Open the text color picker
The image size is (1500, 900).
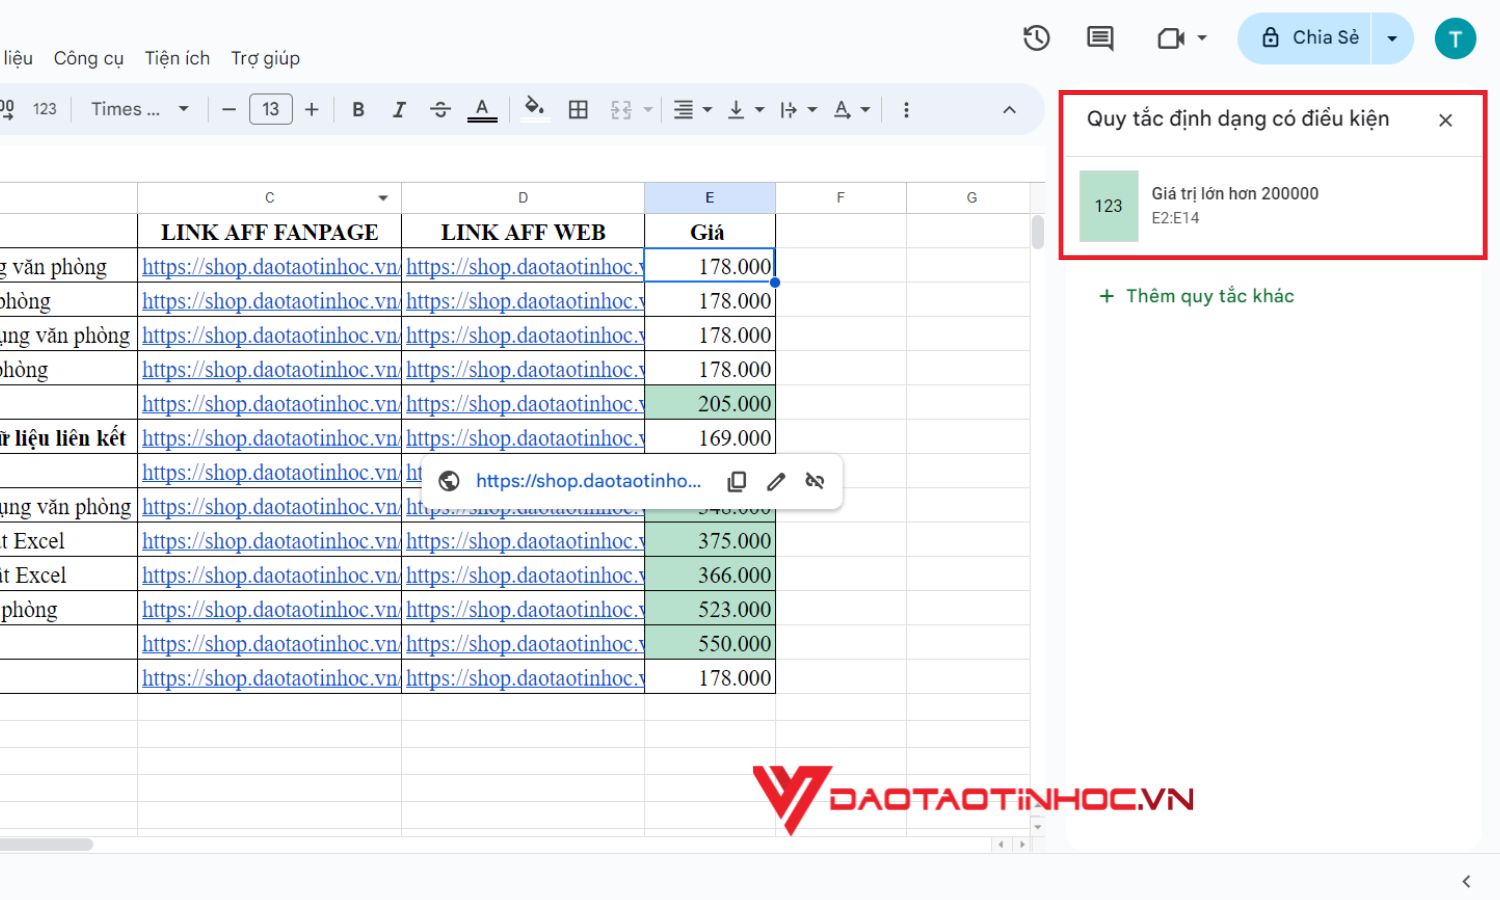tap(482, 109)
